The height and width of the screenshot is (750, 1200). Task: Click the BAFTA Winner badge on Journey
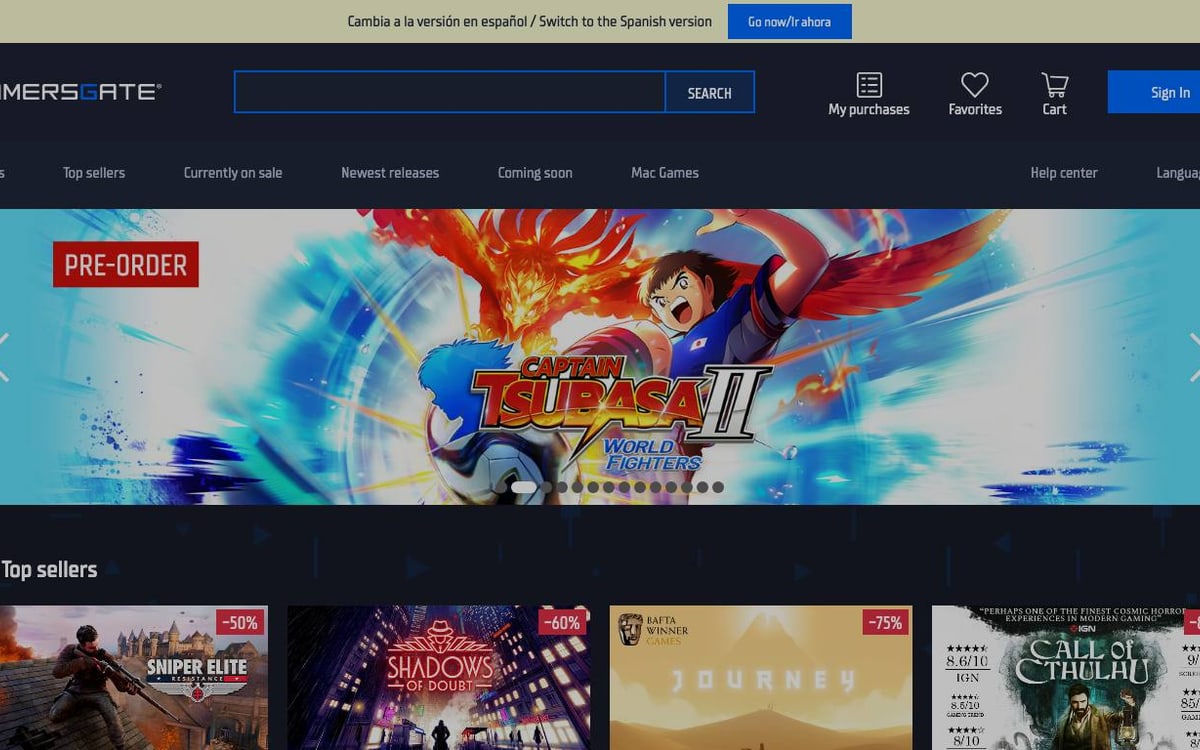654,629
